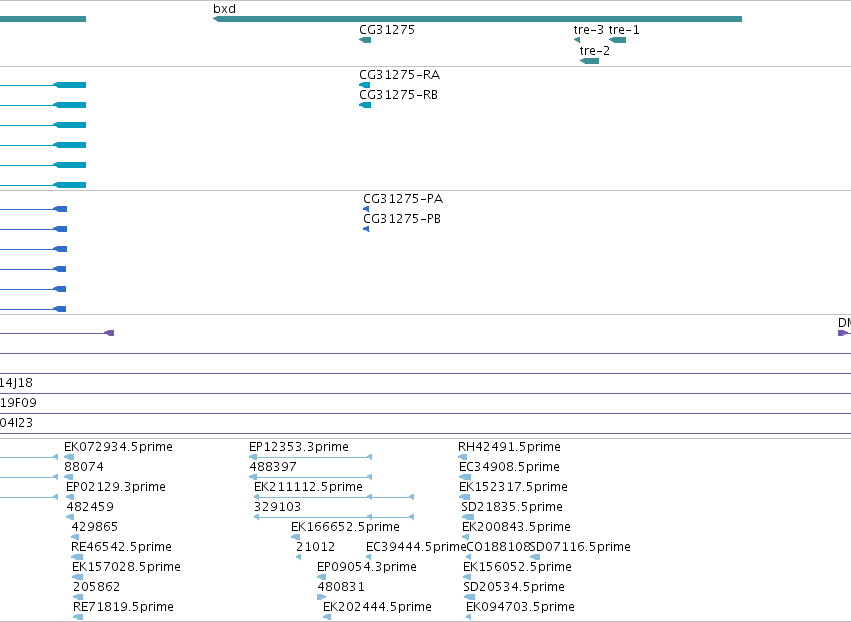Open EST EC34908.5prime
Viewport: 851px width, 622px height.
point(510,467)
